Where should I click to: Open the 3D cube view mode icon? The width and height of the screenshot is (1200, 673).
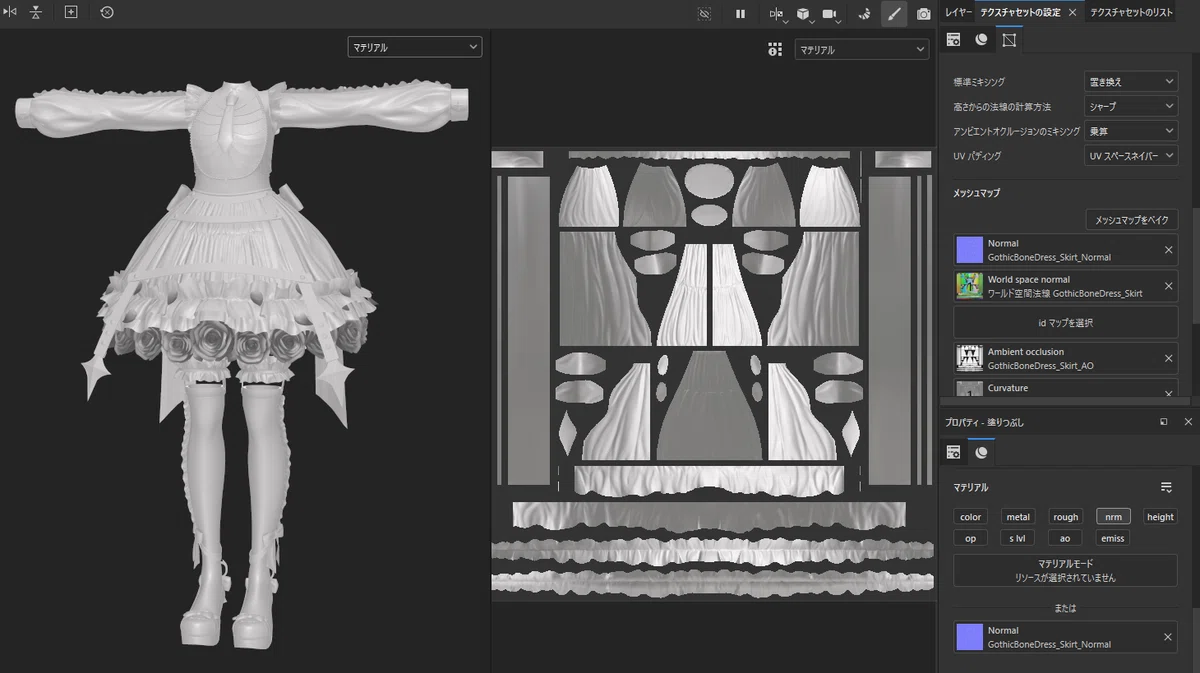(803, 13)
